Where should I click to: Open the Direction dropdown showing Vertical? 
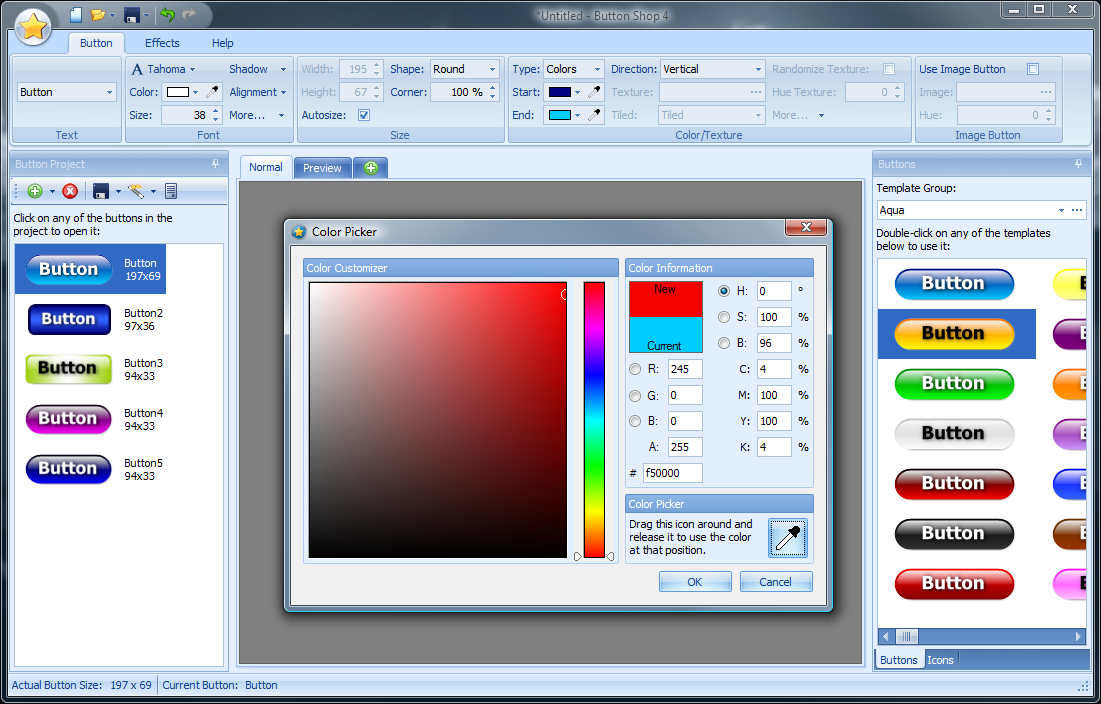(758, 69)
